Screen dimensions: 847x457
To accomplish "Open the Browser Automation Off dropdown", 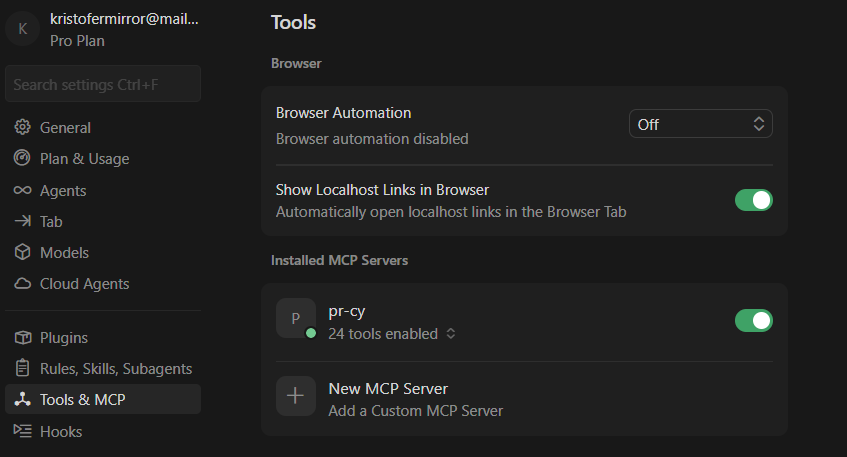I will point(700,124).
